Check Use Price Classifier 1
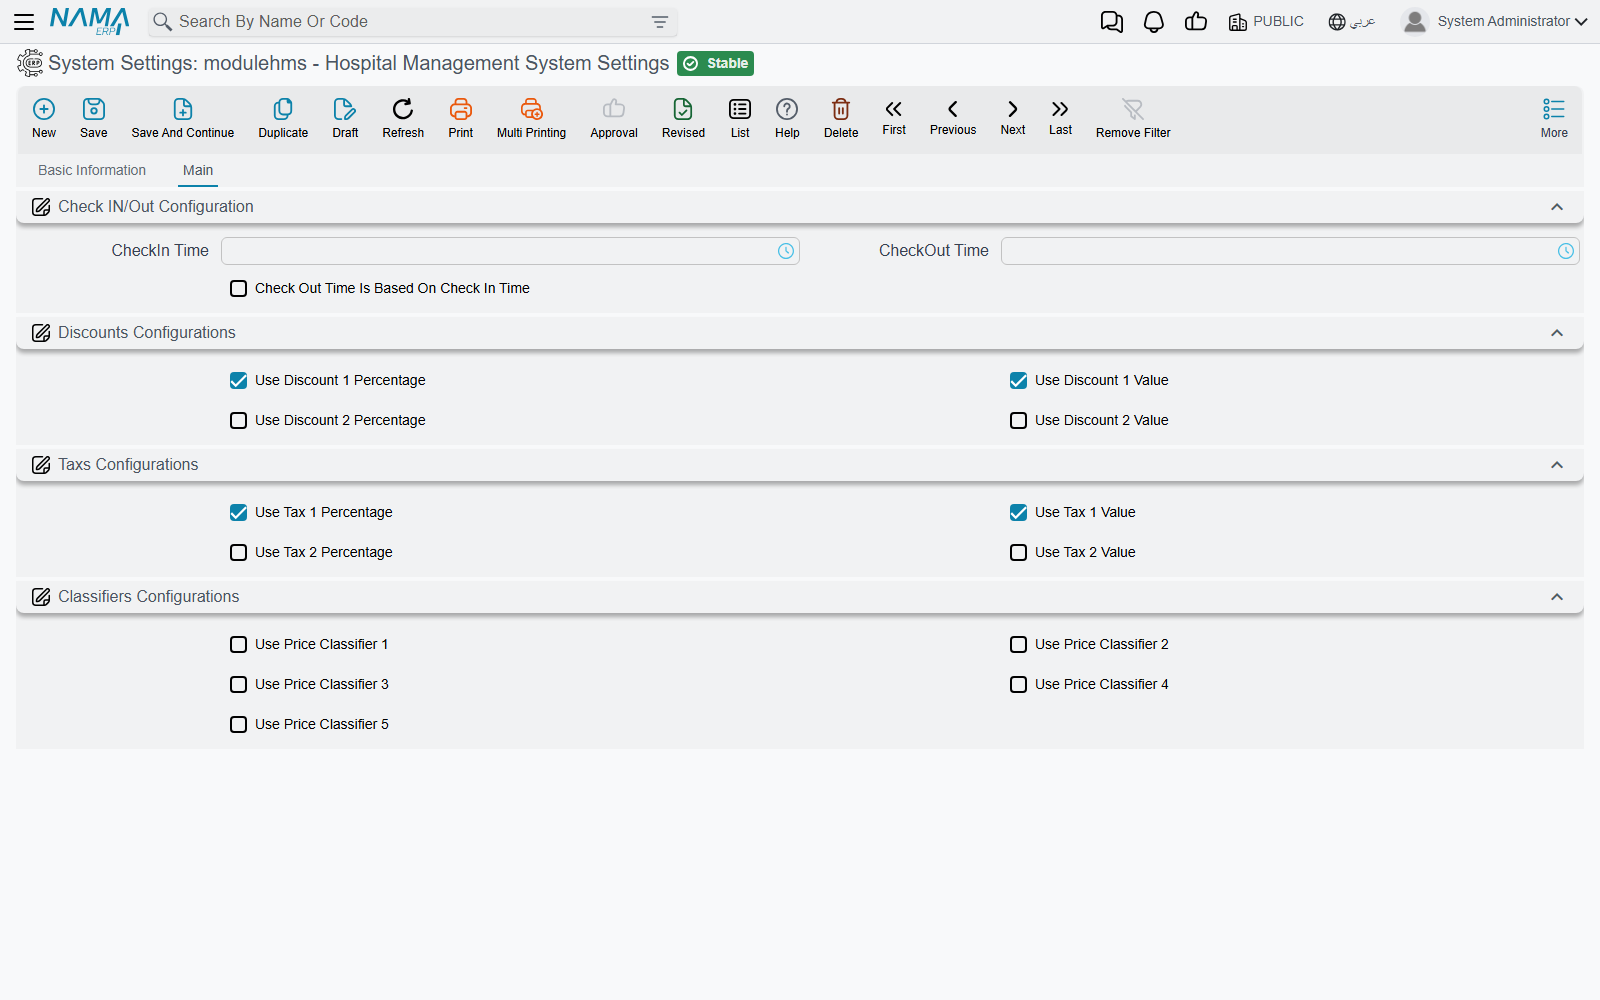 tap(238, 644)
